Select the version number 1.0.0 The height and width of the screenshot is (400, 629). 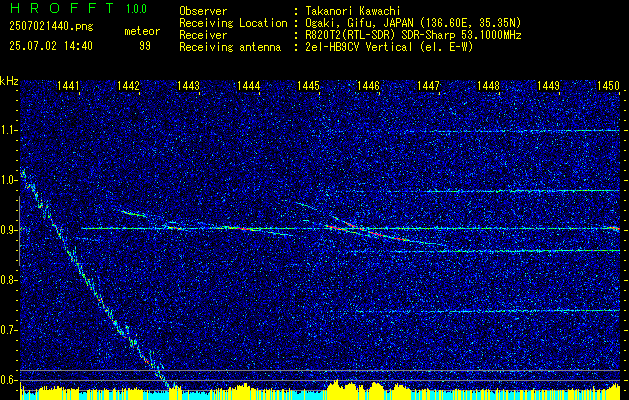[x=136, y=9]
